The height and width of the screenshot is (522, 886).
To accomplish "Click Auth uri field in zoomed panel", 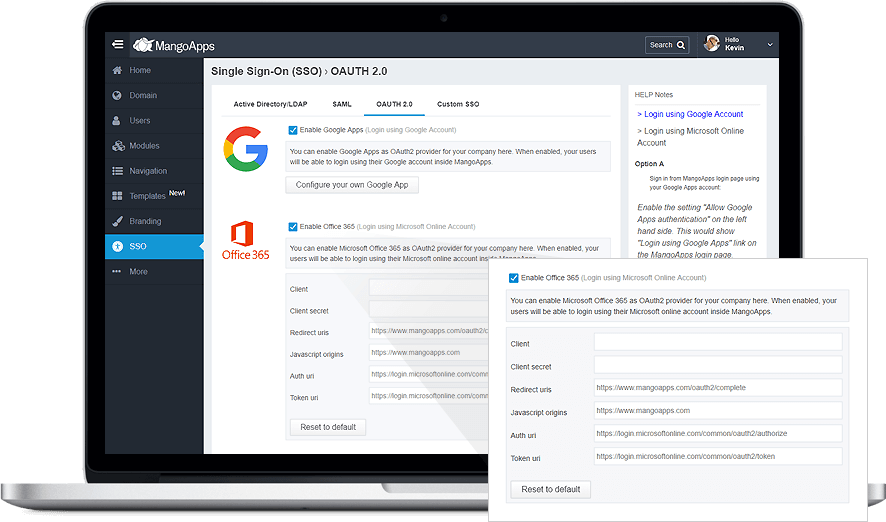I will pyautogui.click(x=718, y=433).
